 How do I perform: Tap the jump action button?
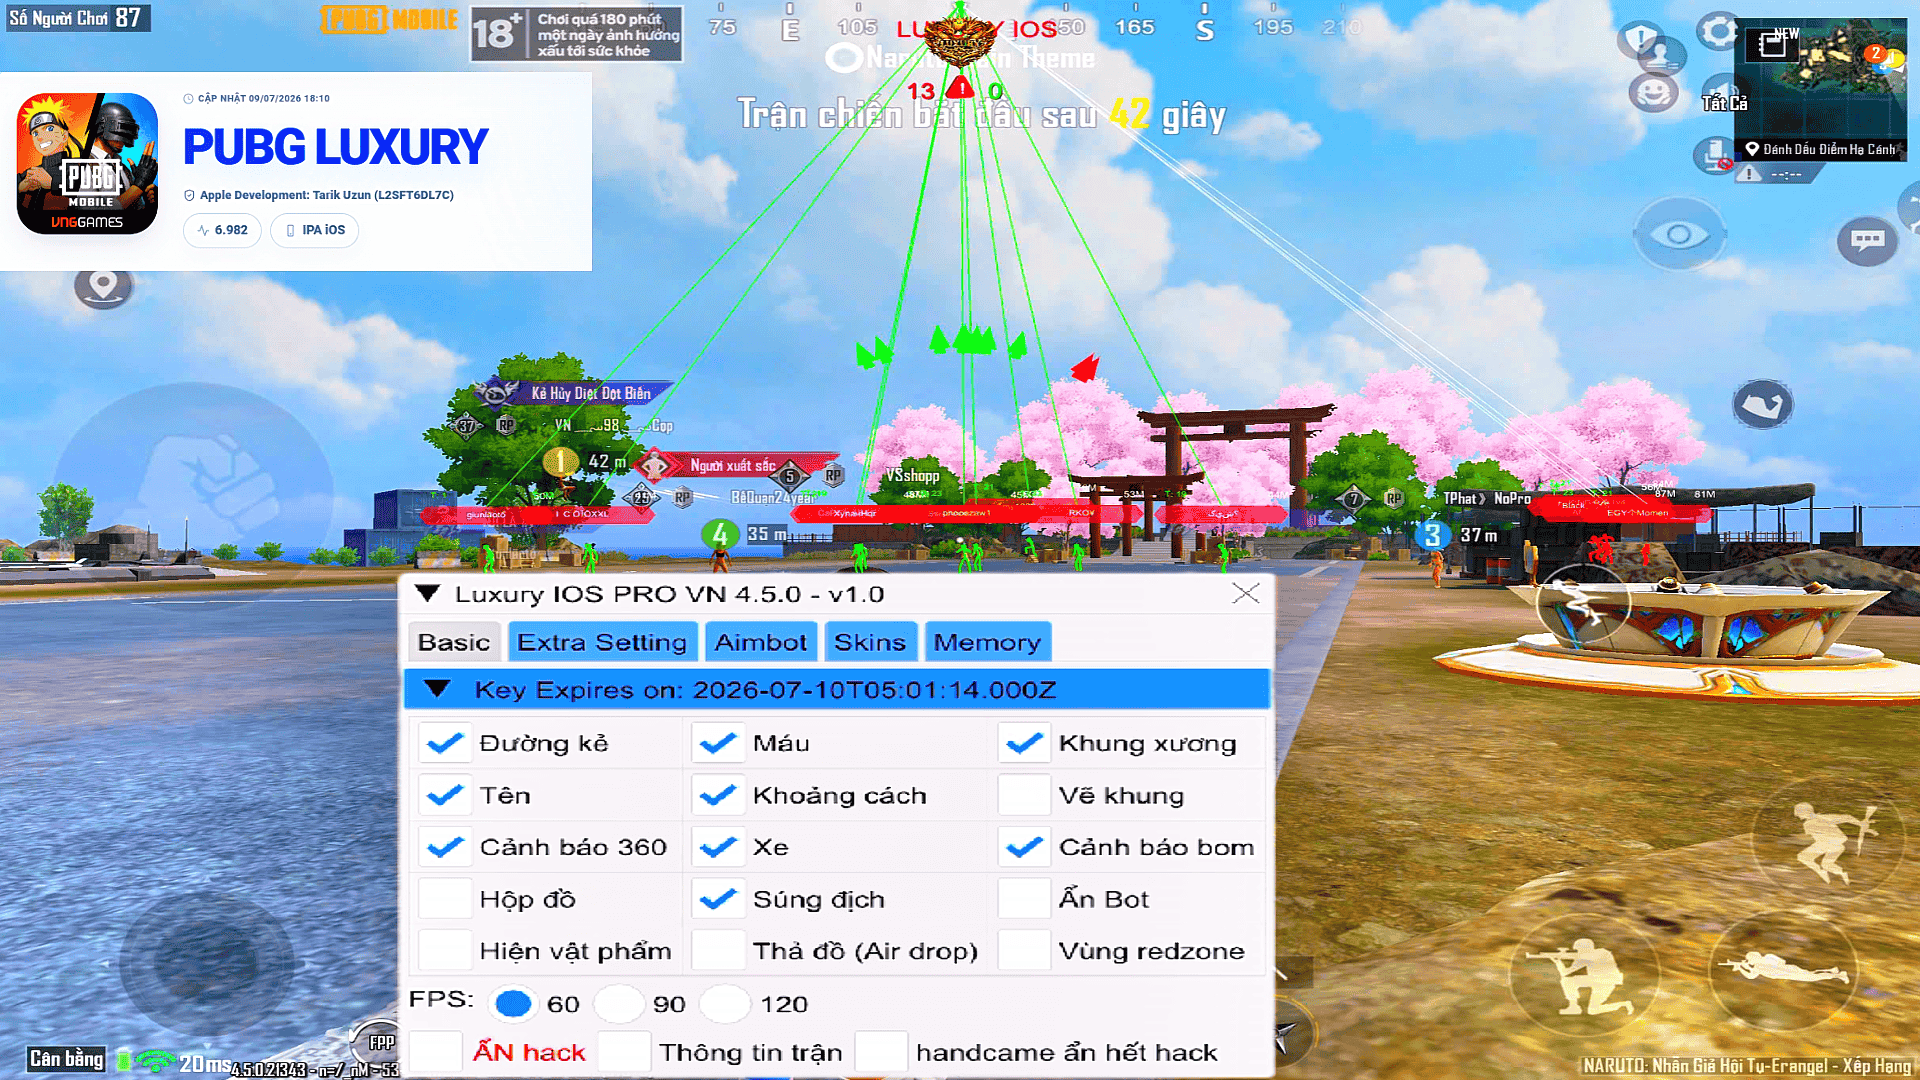(1830, 840)
